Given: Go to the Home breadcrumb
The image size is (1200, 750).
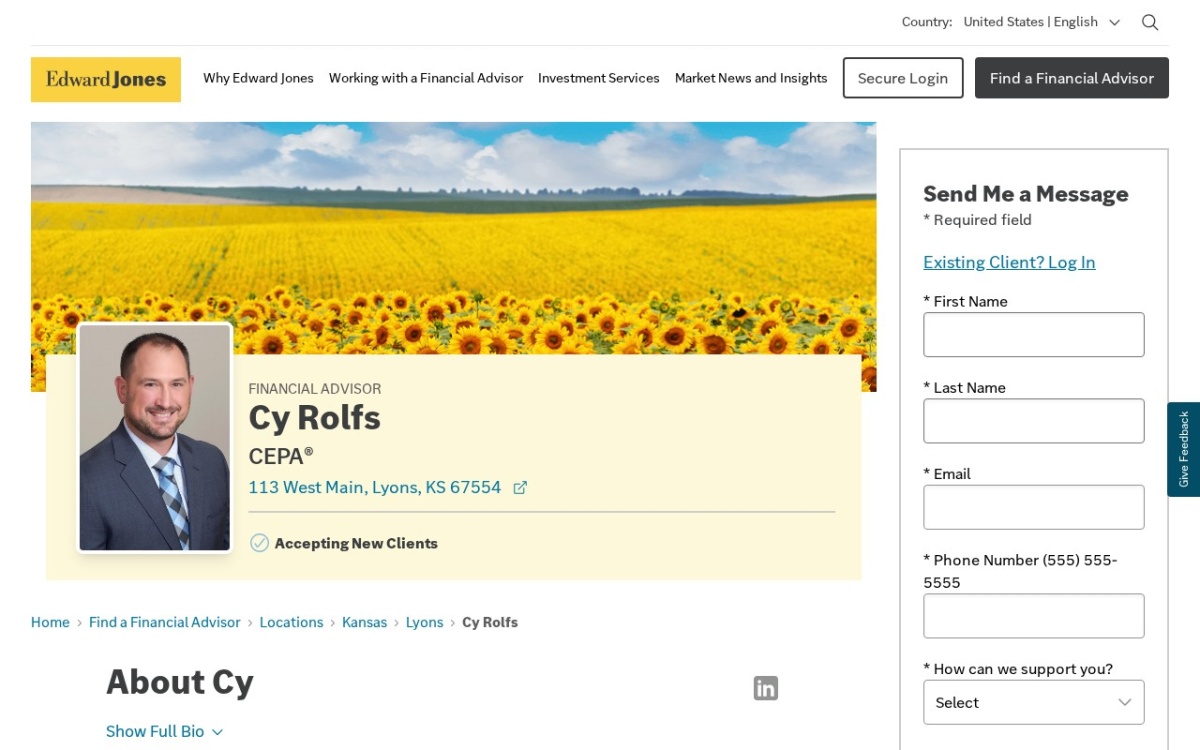Looking at the screenshot, I should (50, 622).
